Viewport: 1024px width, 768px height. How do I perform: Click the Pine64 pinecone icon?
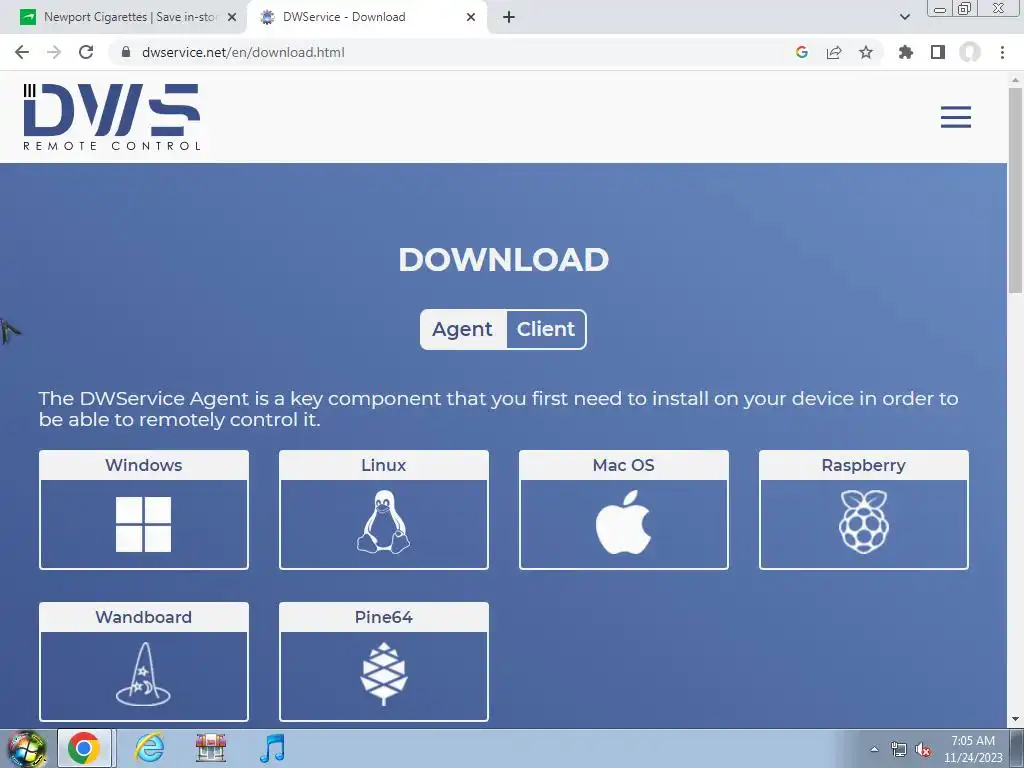pyautogui.click(x=383, y=674)
